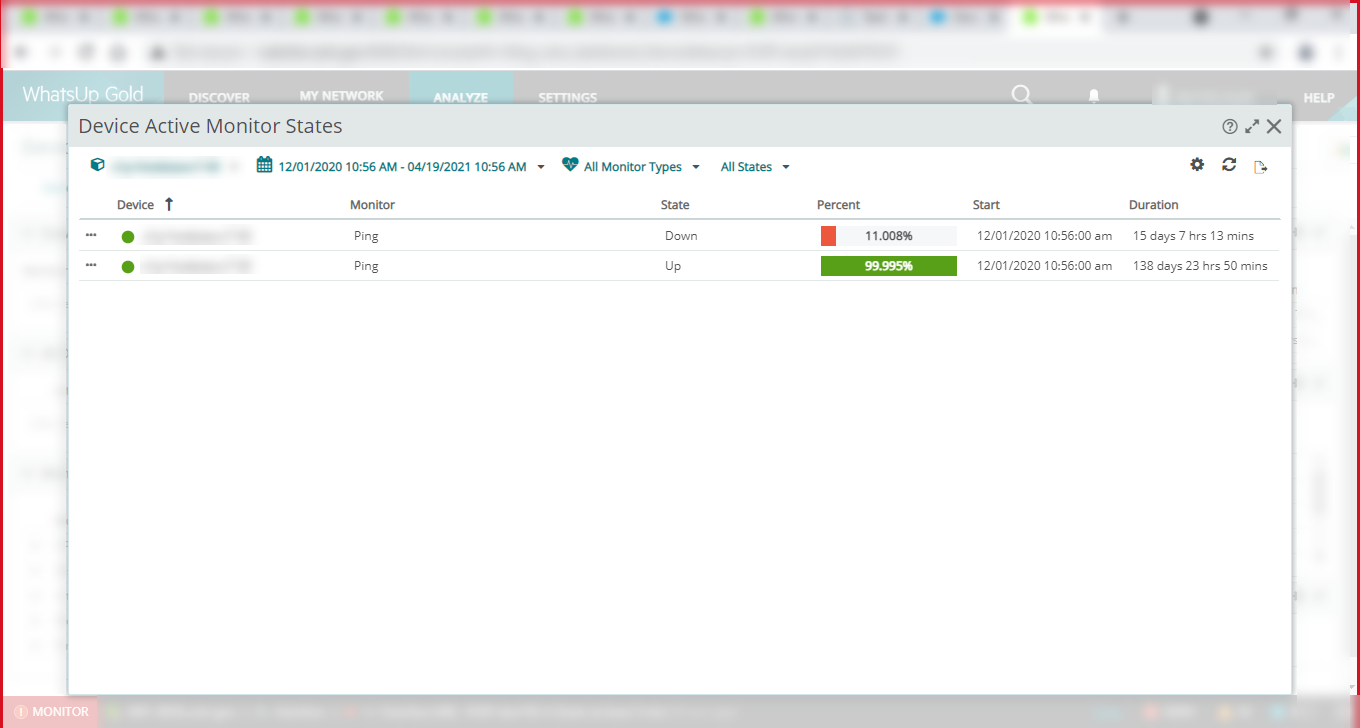Sort by the Monitor column header
The height and width of the screenshot is (728, 1360).
click(372, 204)
